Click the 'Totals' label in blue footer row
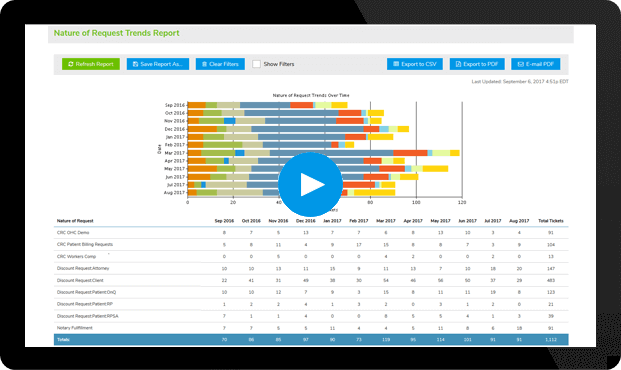This screenshot has width=621, height=370. (63, 340)
